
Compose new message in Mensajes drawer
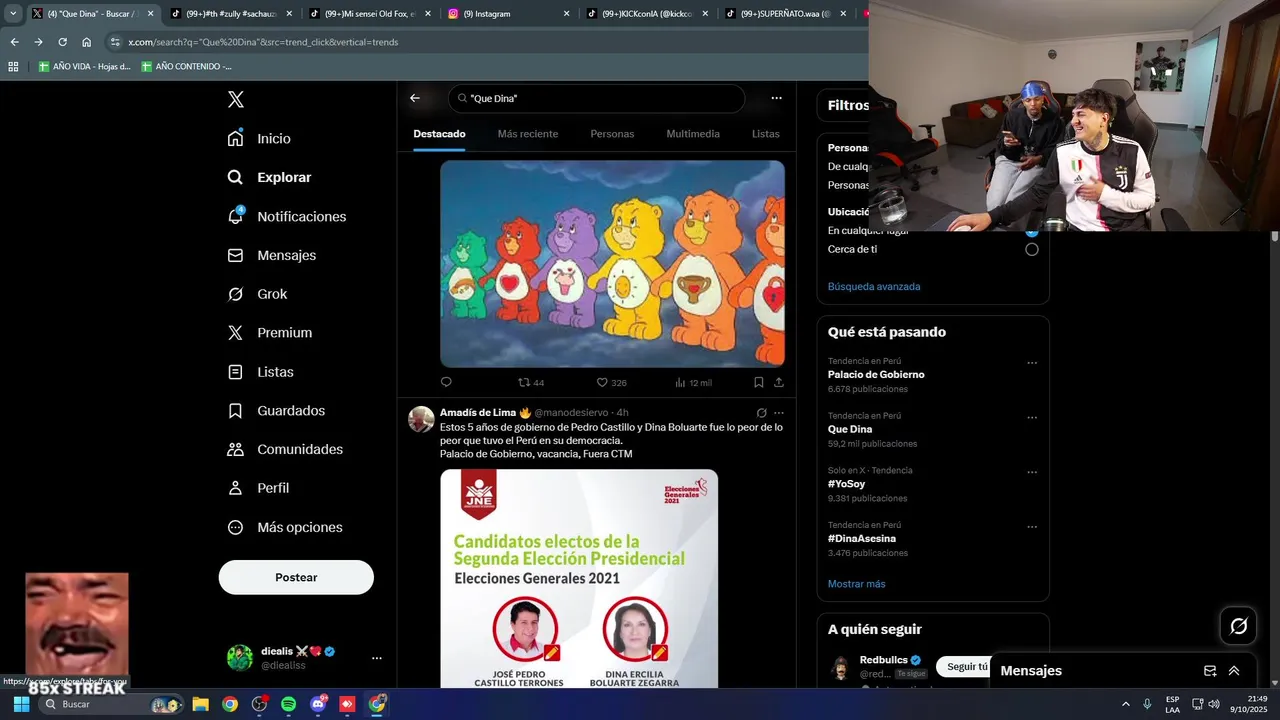coord(1210,671)
